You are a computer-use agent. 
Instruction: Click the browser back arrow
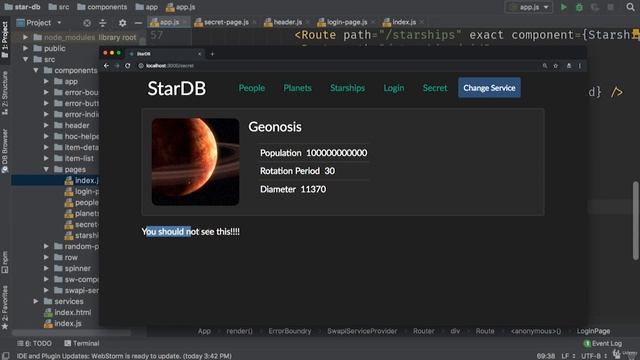107,66
